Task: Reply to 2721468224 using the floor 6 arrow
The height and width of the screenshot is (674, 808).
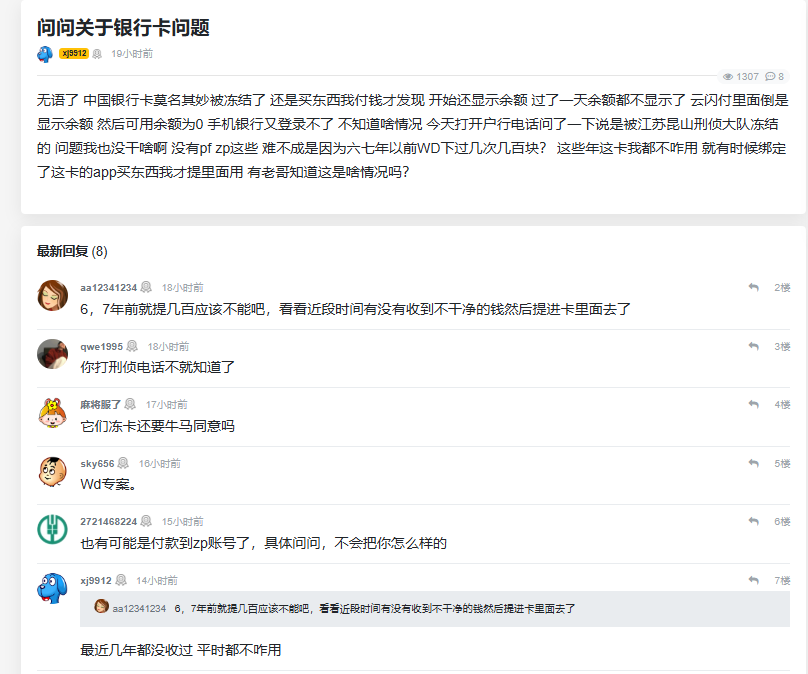Action: [x=753, y=521]
